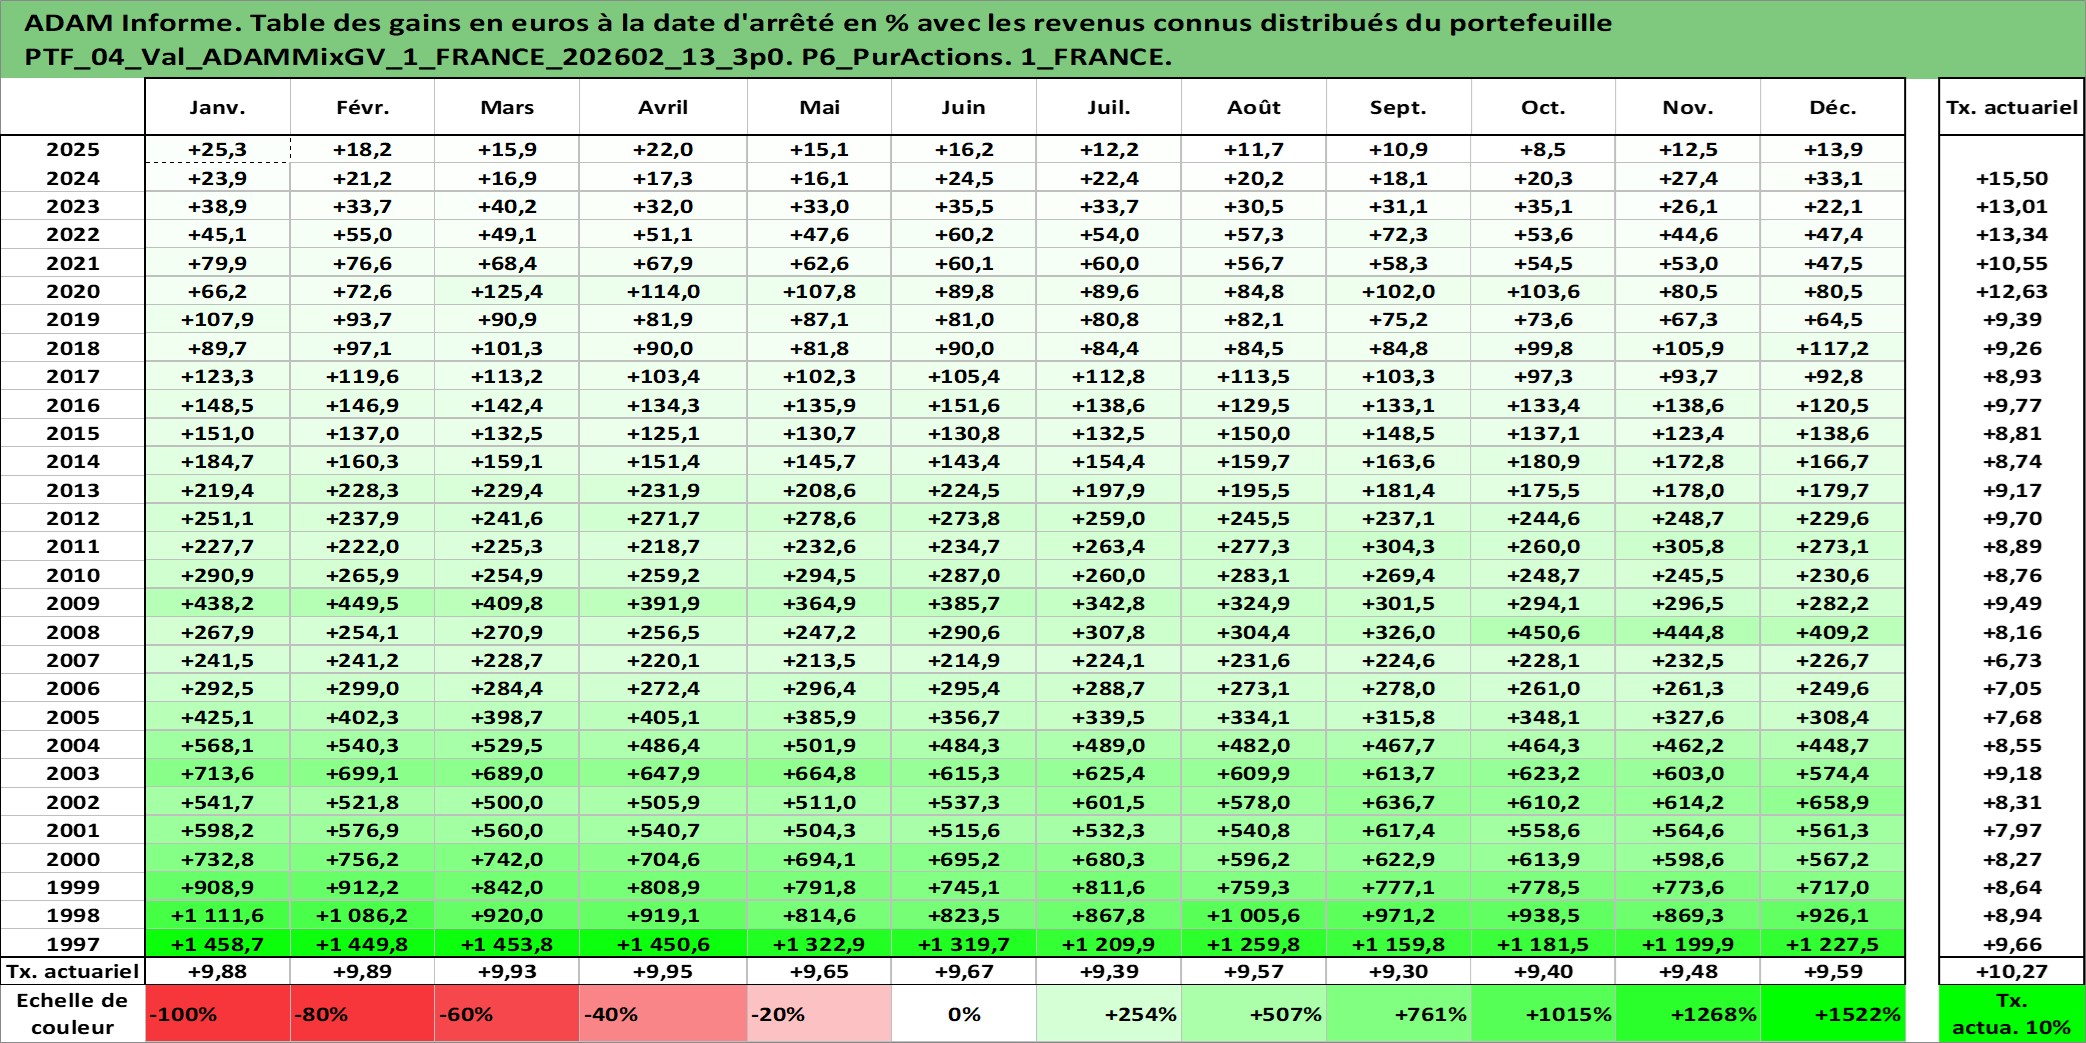The image size is (2086, 1043).
Task: Select the -100% red color scale cell
Action: 217,1014
